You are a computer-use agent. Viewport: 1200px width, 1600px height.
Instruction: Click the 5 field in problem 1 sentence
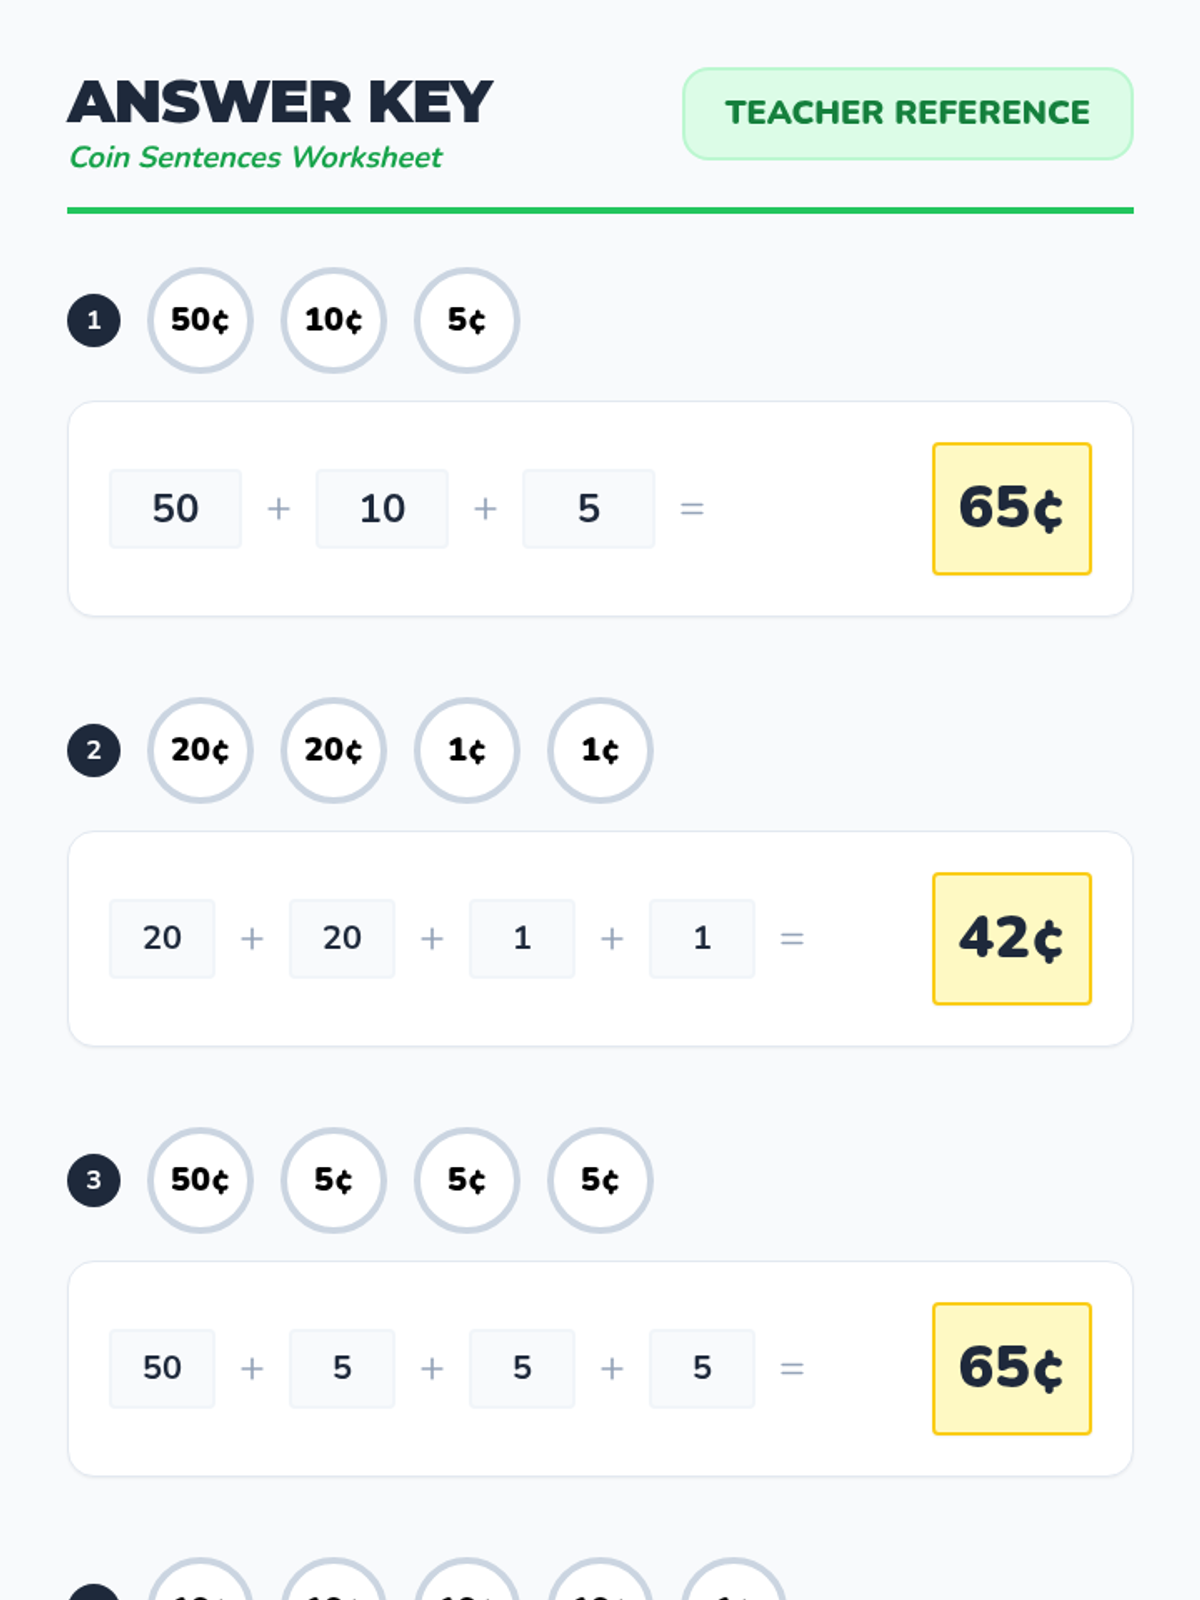click(x=589, y=508)
